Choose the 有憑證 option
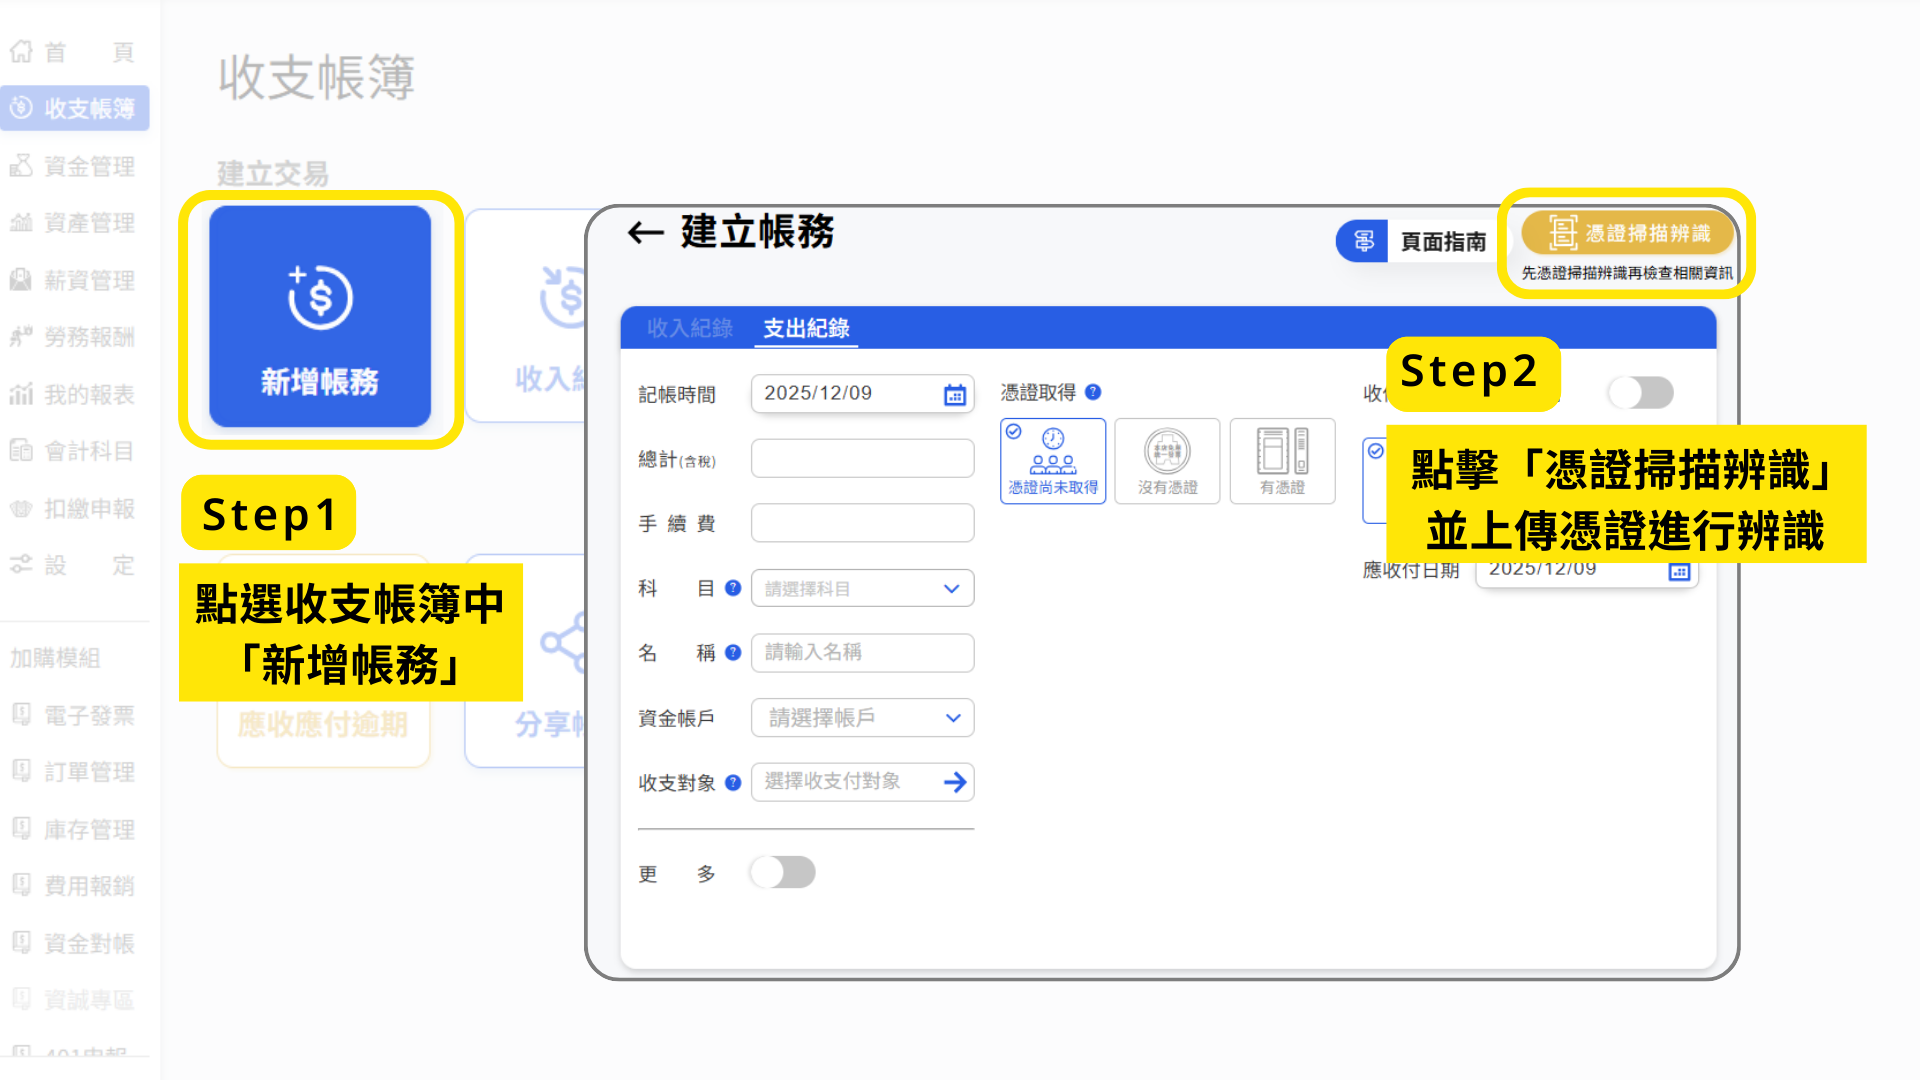Screen dimensions: 1920x1080 [x=1282, y=461]
